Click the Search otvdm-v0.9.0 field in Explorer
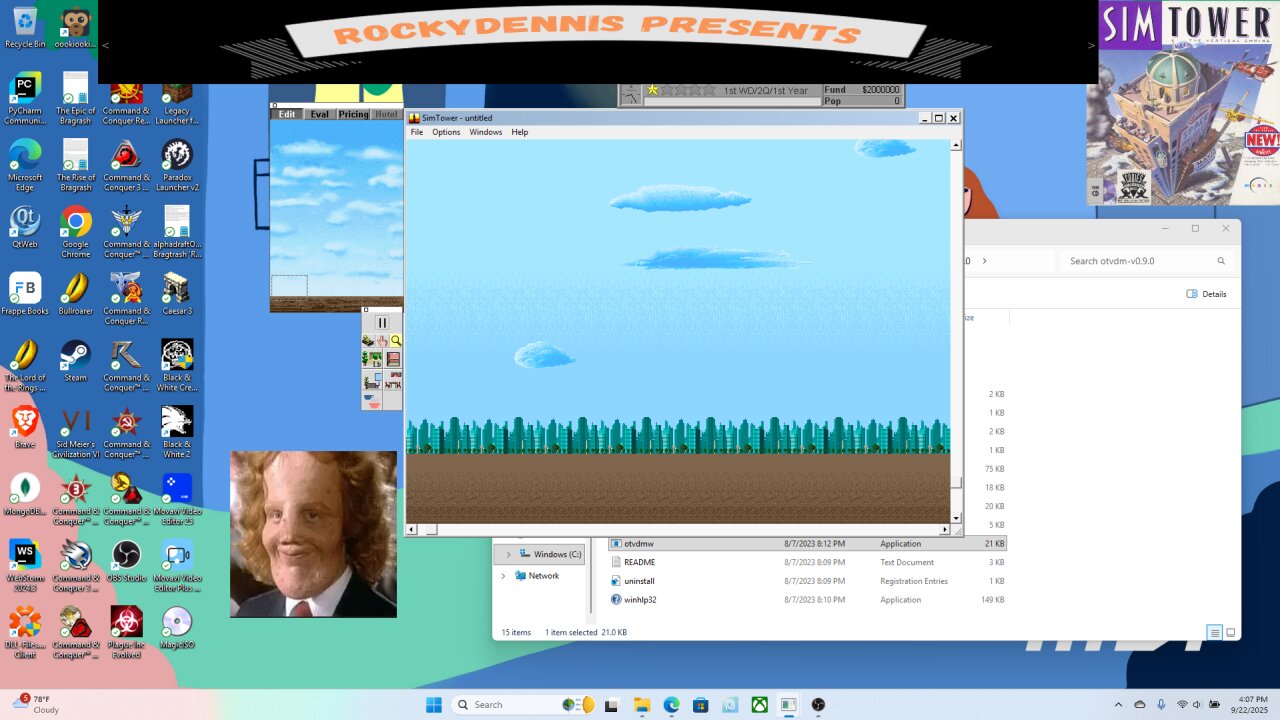 point(1146,261)
